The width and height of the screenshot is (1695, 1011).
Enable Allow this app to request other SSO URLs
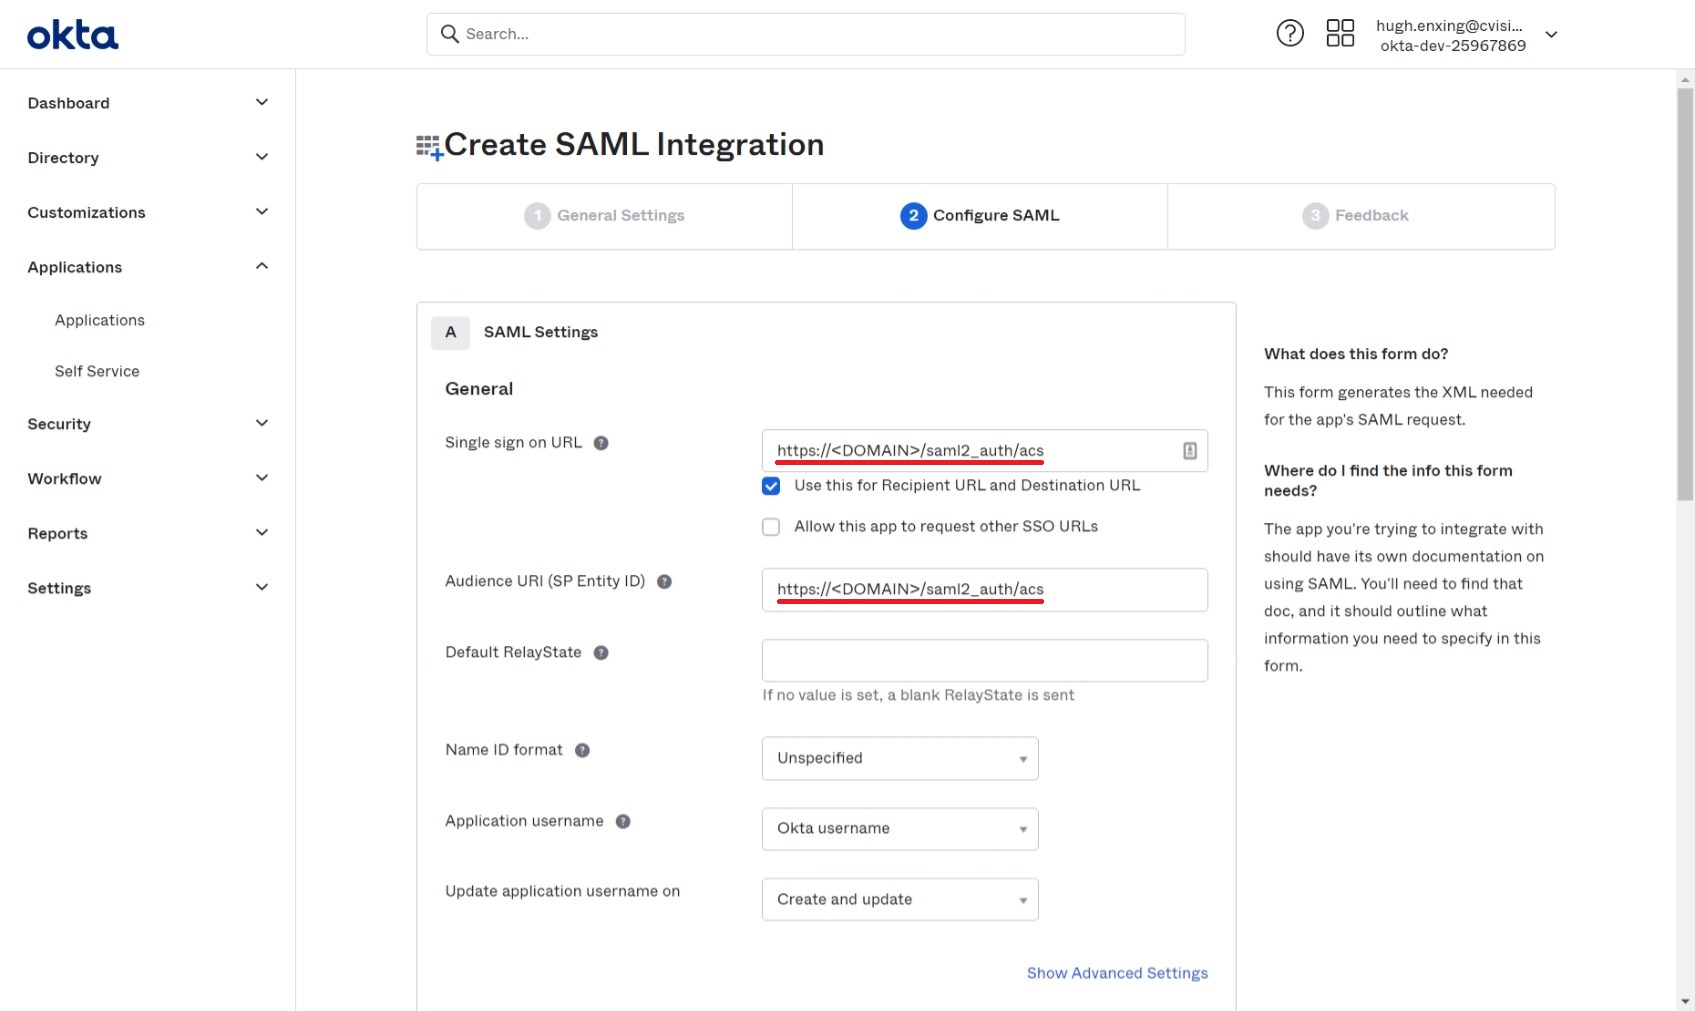pos(771,527)
